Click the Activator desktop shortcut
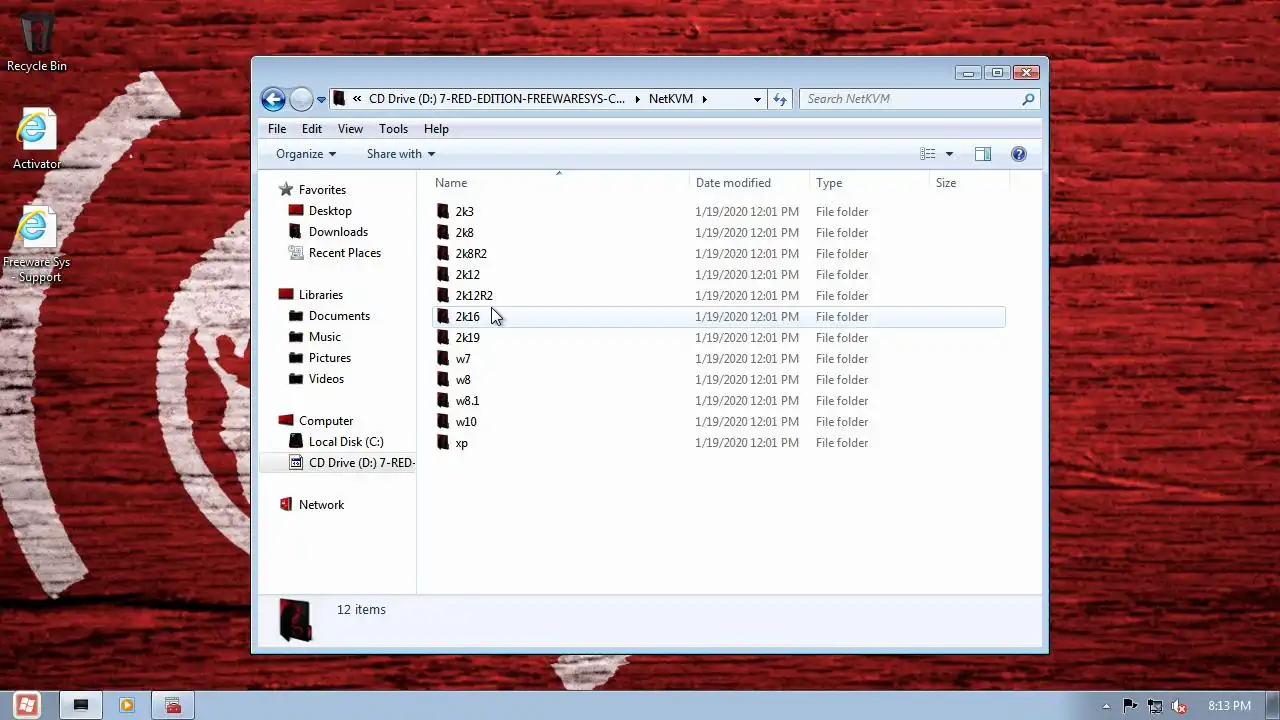The width and height of the screenshot is (1280, 720). point(37,139)
